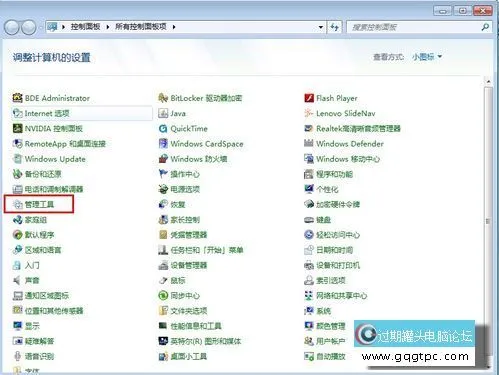Open 设备管理器 link

point(189,265)
